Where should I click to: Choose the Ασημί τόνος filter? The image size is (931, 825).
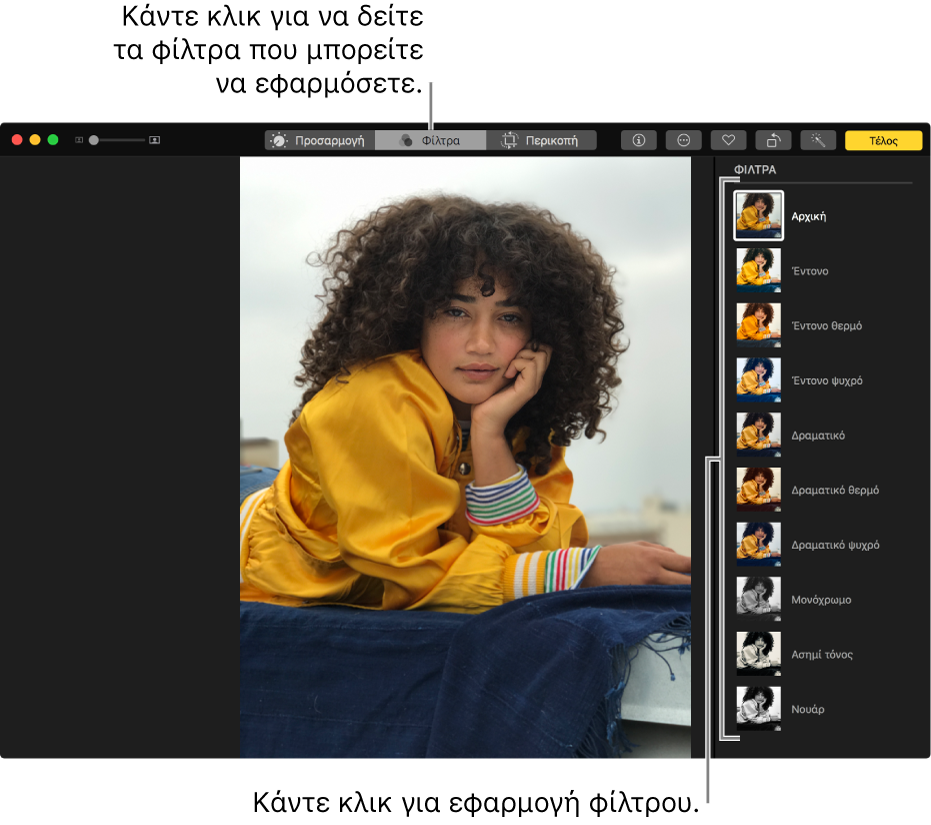click(758, 655)
